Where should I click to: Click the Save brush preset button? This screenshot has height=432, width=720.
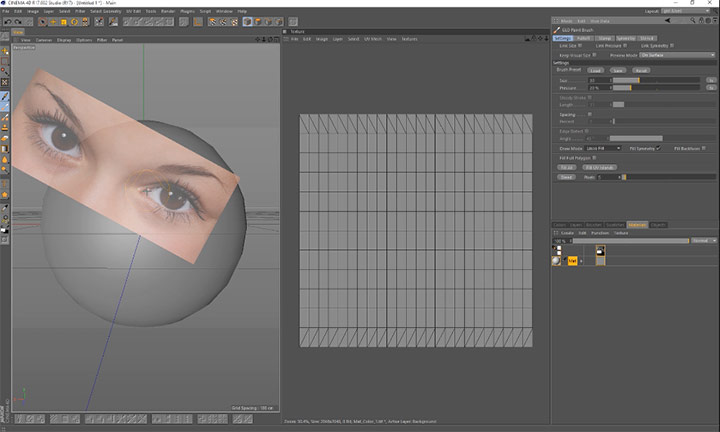[x=618, y=70]
